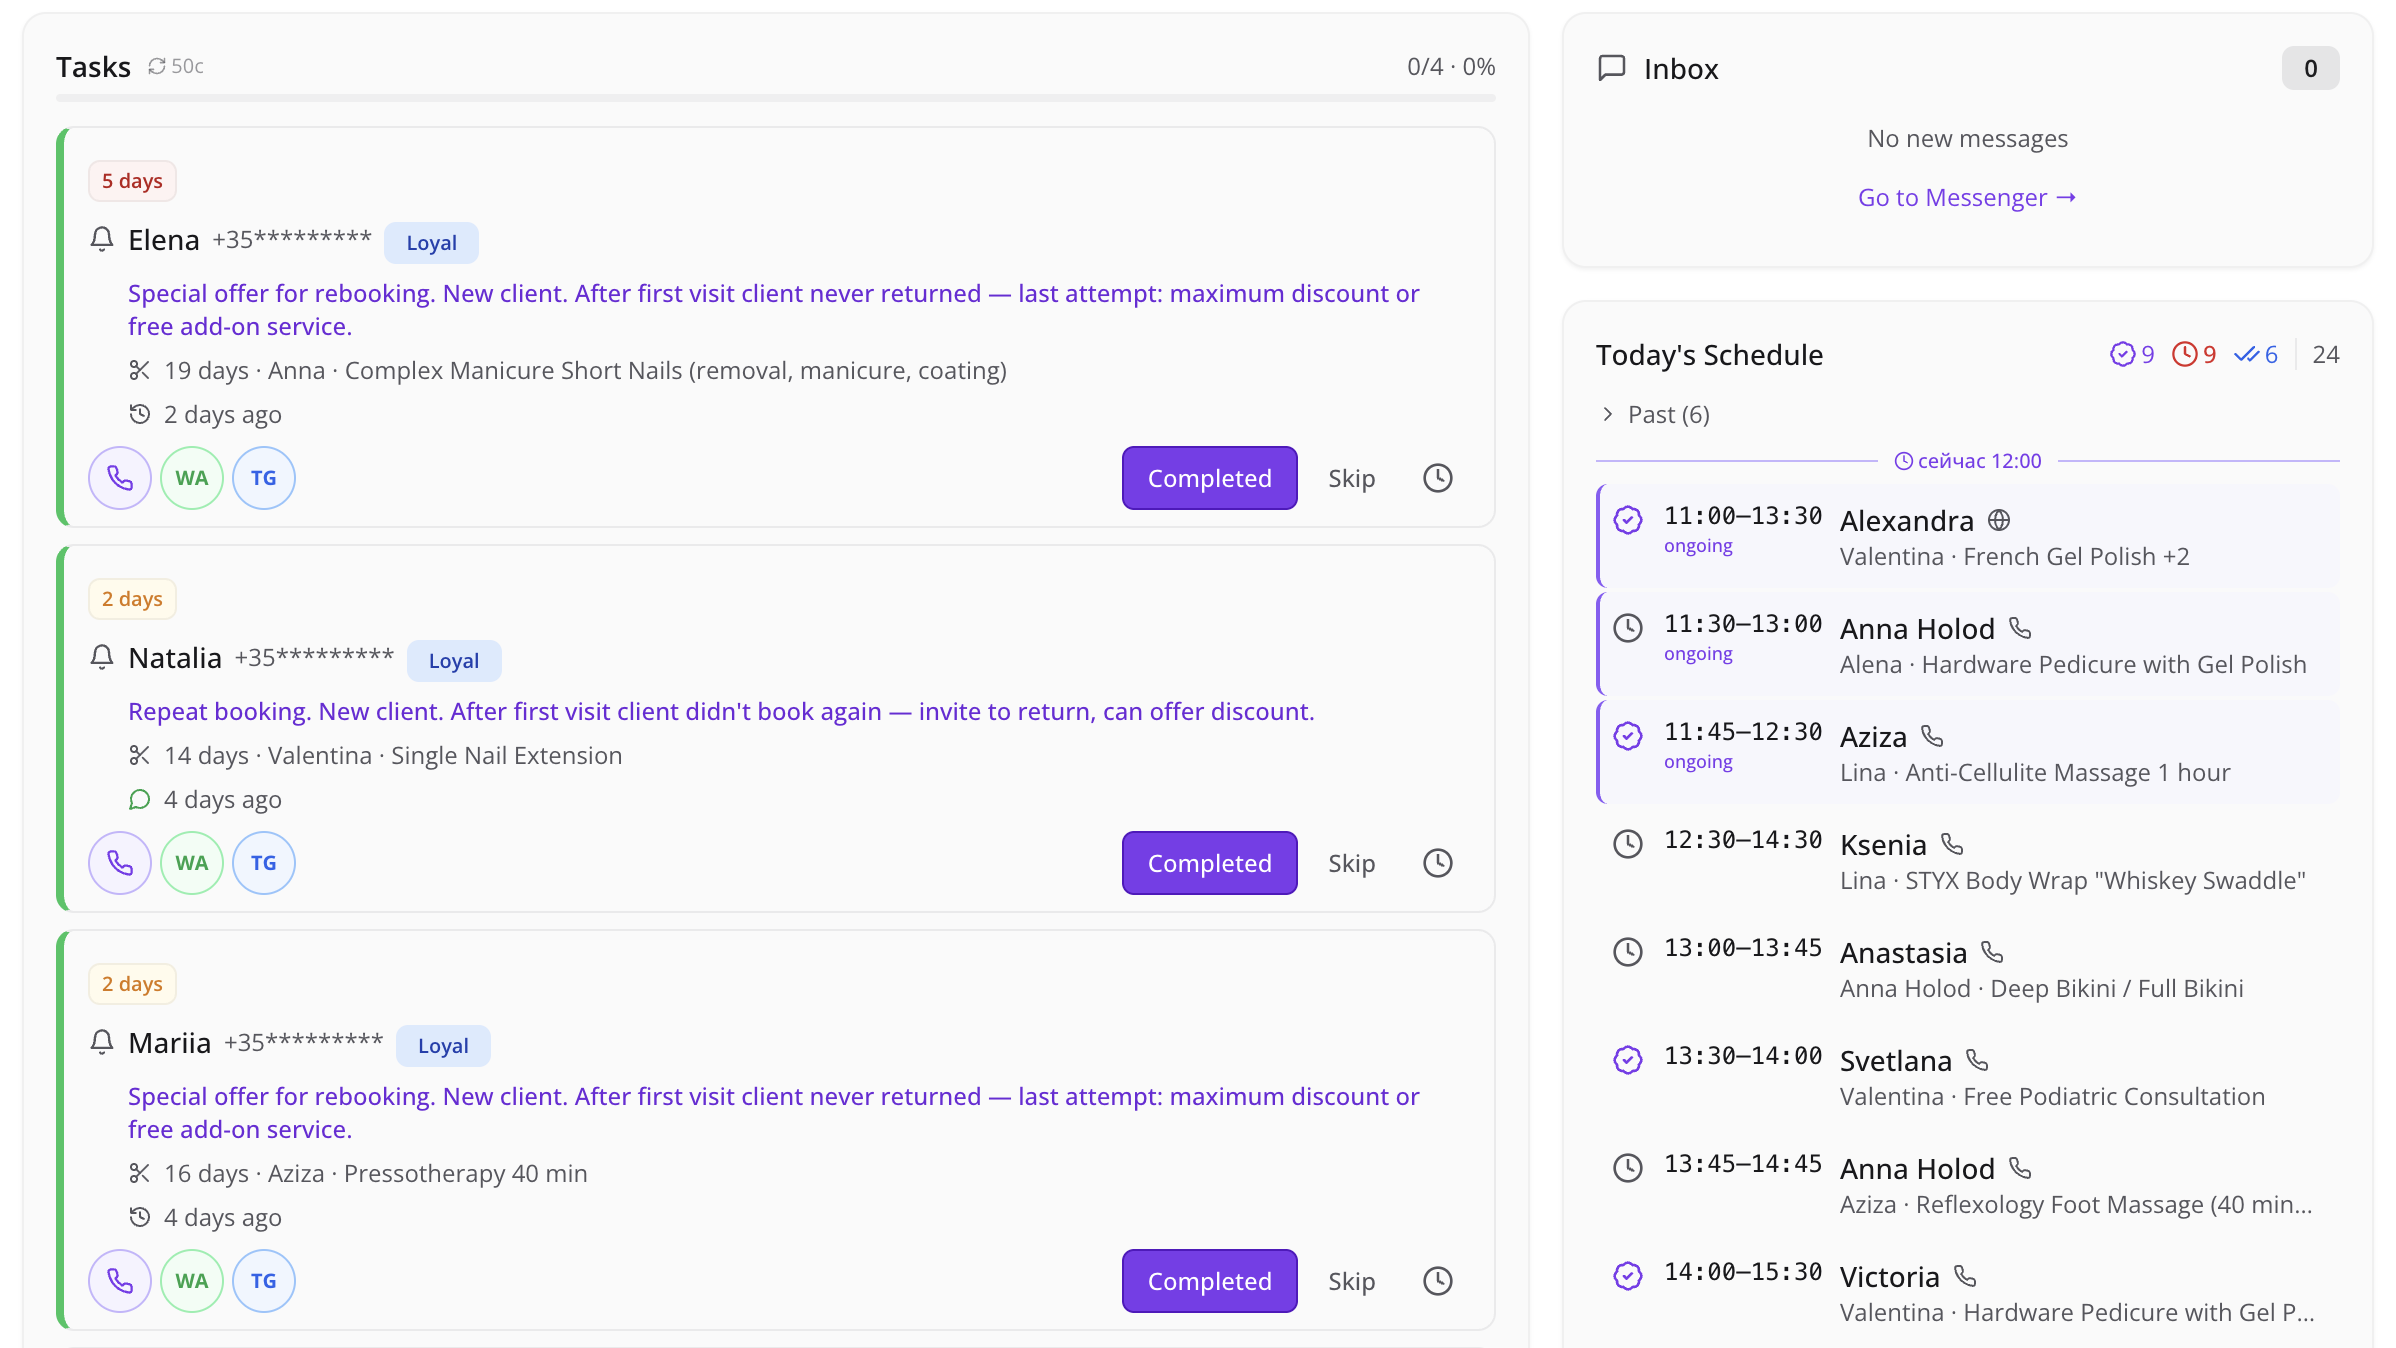Viewport: 2396px width, 1348px height.
Task: Open Ksenia STYX Body Wrap appointment
Action: 1968,860
